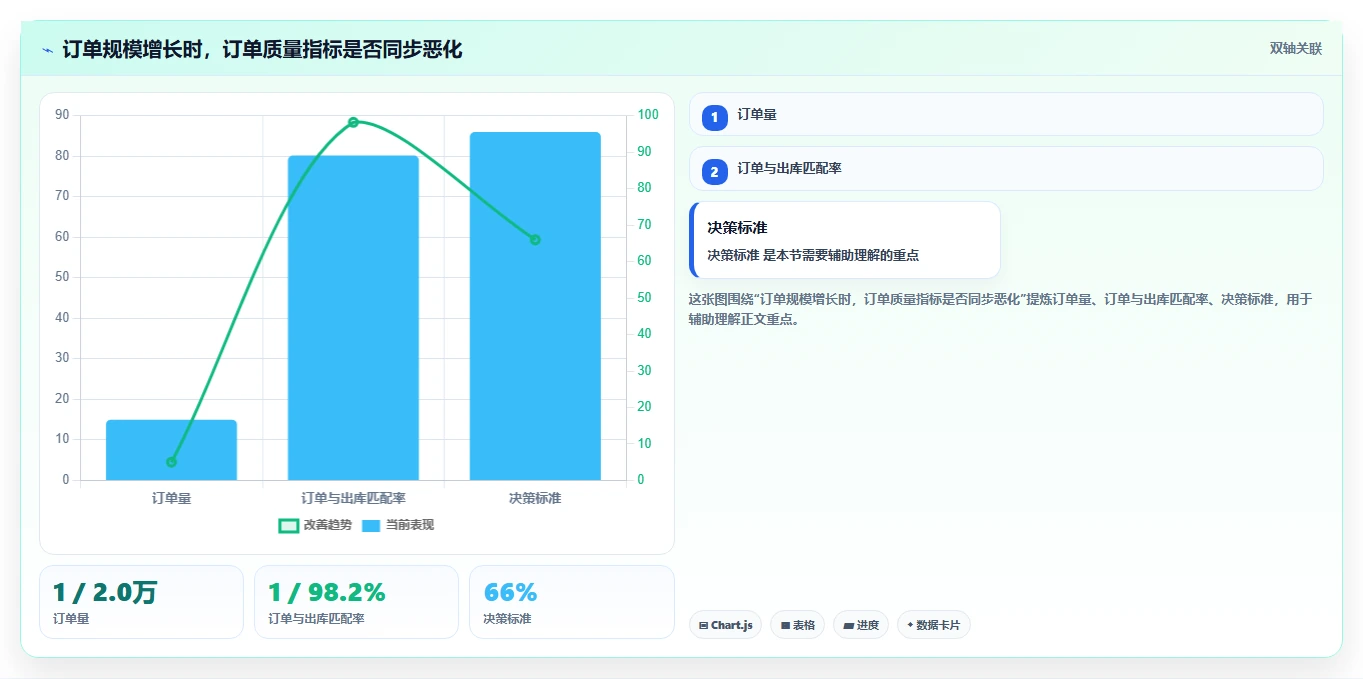1363x679 pixels.
Task: Click the line point above 订单量
Action: tap(171, 462)
